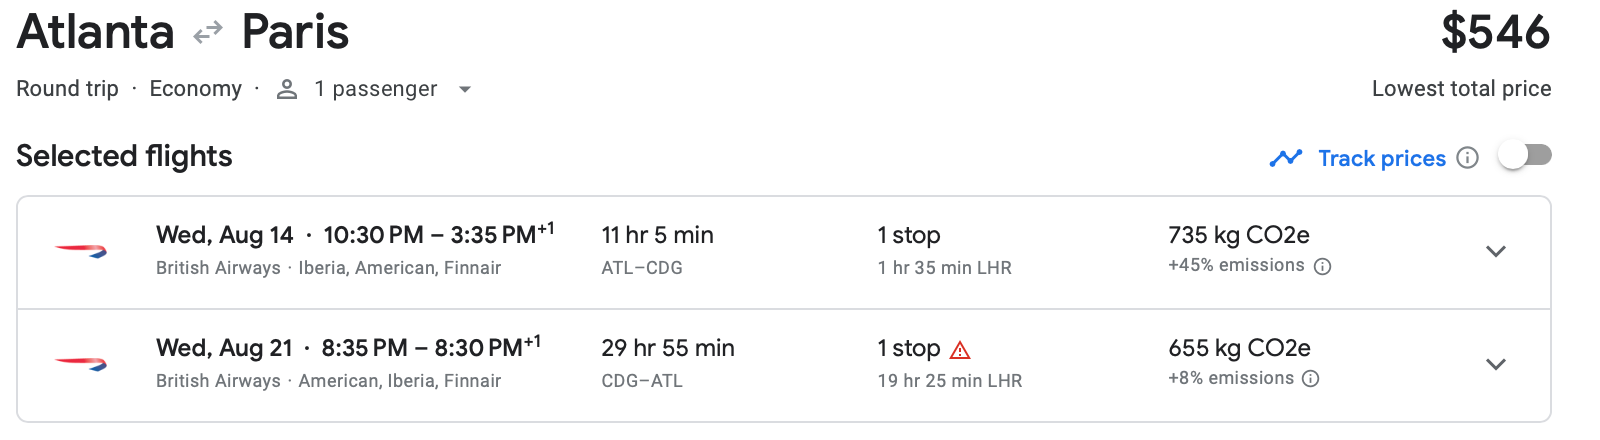The height and width of the screenshot is (440, 1600).
Task: Select the Wed, Aug 21 returning flight row
Action: click(x=784, y=365)
